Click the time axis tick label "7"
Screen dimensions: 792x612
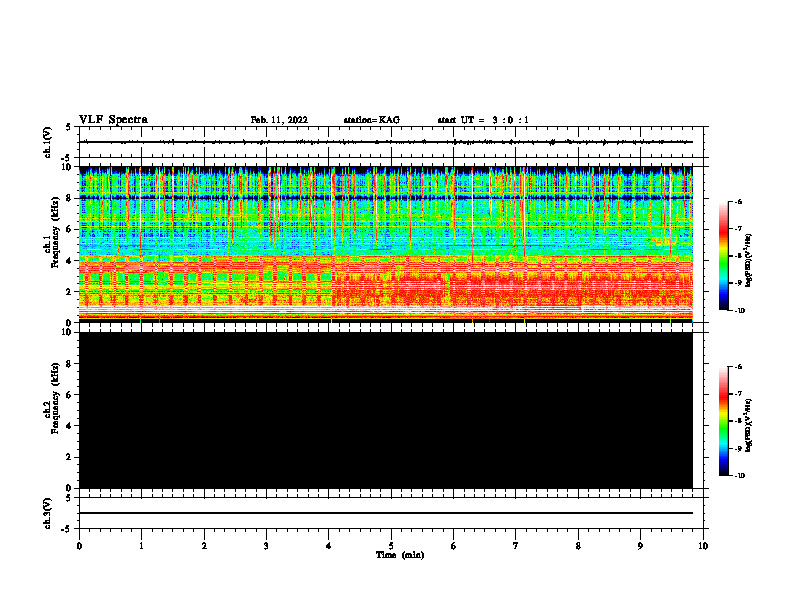click(x=516, y=546)
